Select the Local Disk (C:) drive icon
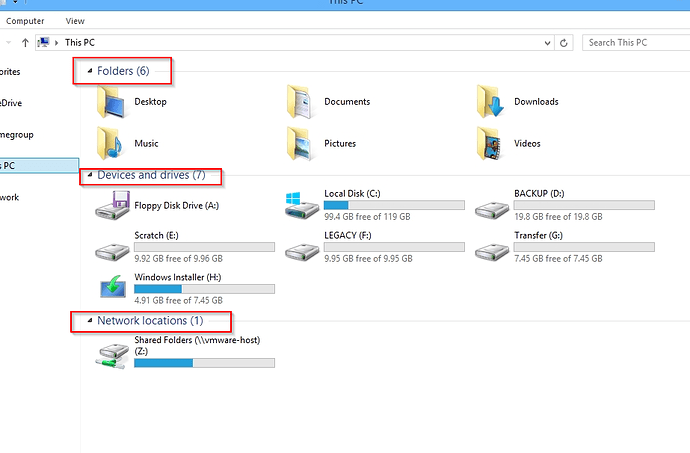Viewport: 690px width, 453px height. tap(302, 205)
